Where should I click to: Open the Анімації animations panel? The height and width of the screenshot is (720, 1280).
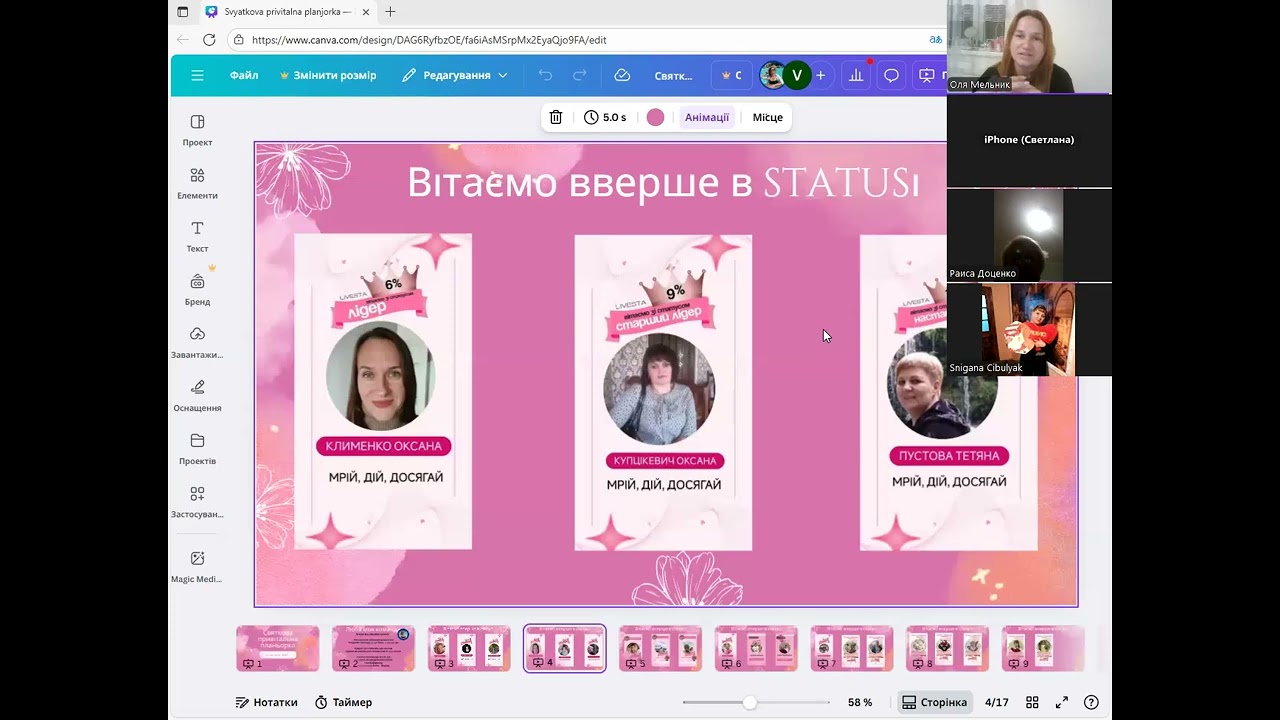coord(707,117)
